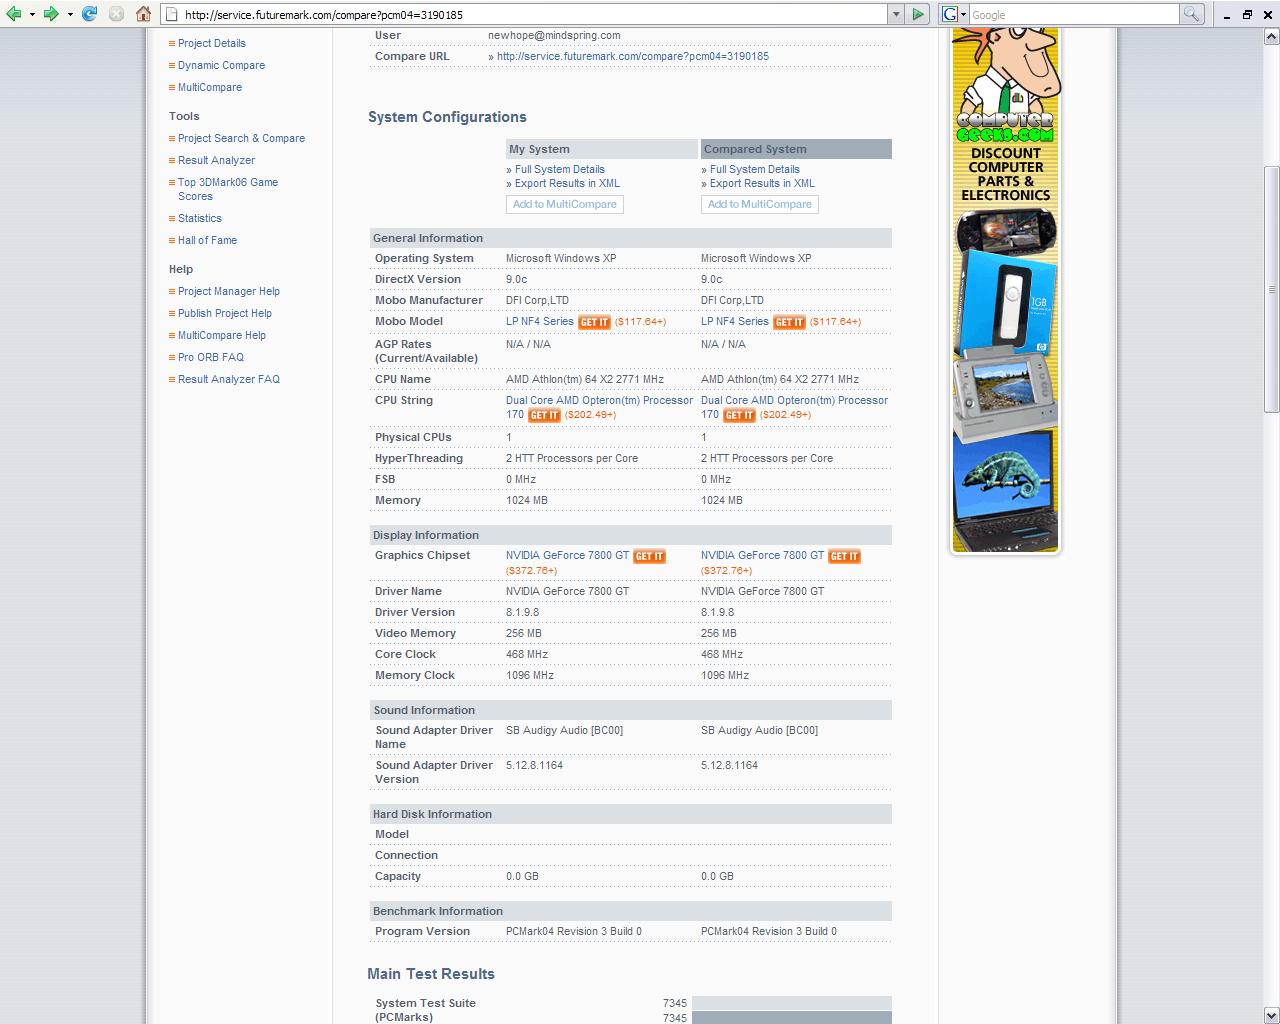Click the browser Forward arrow
The width and height of the screenshot is (1280, 1024).
click(51, 14)
